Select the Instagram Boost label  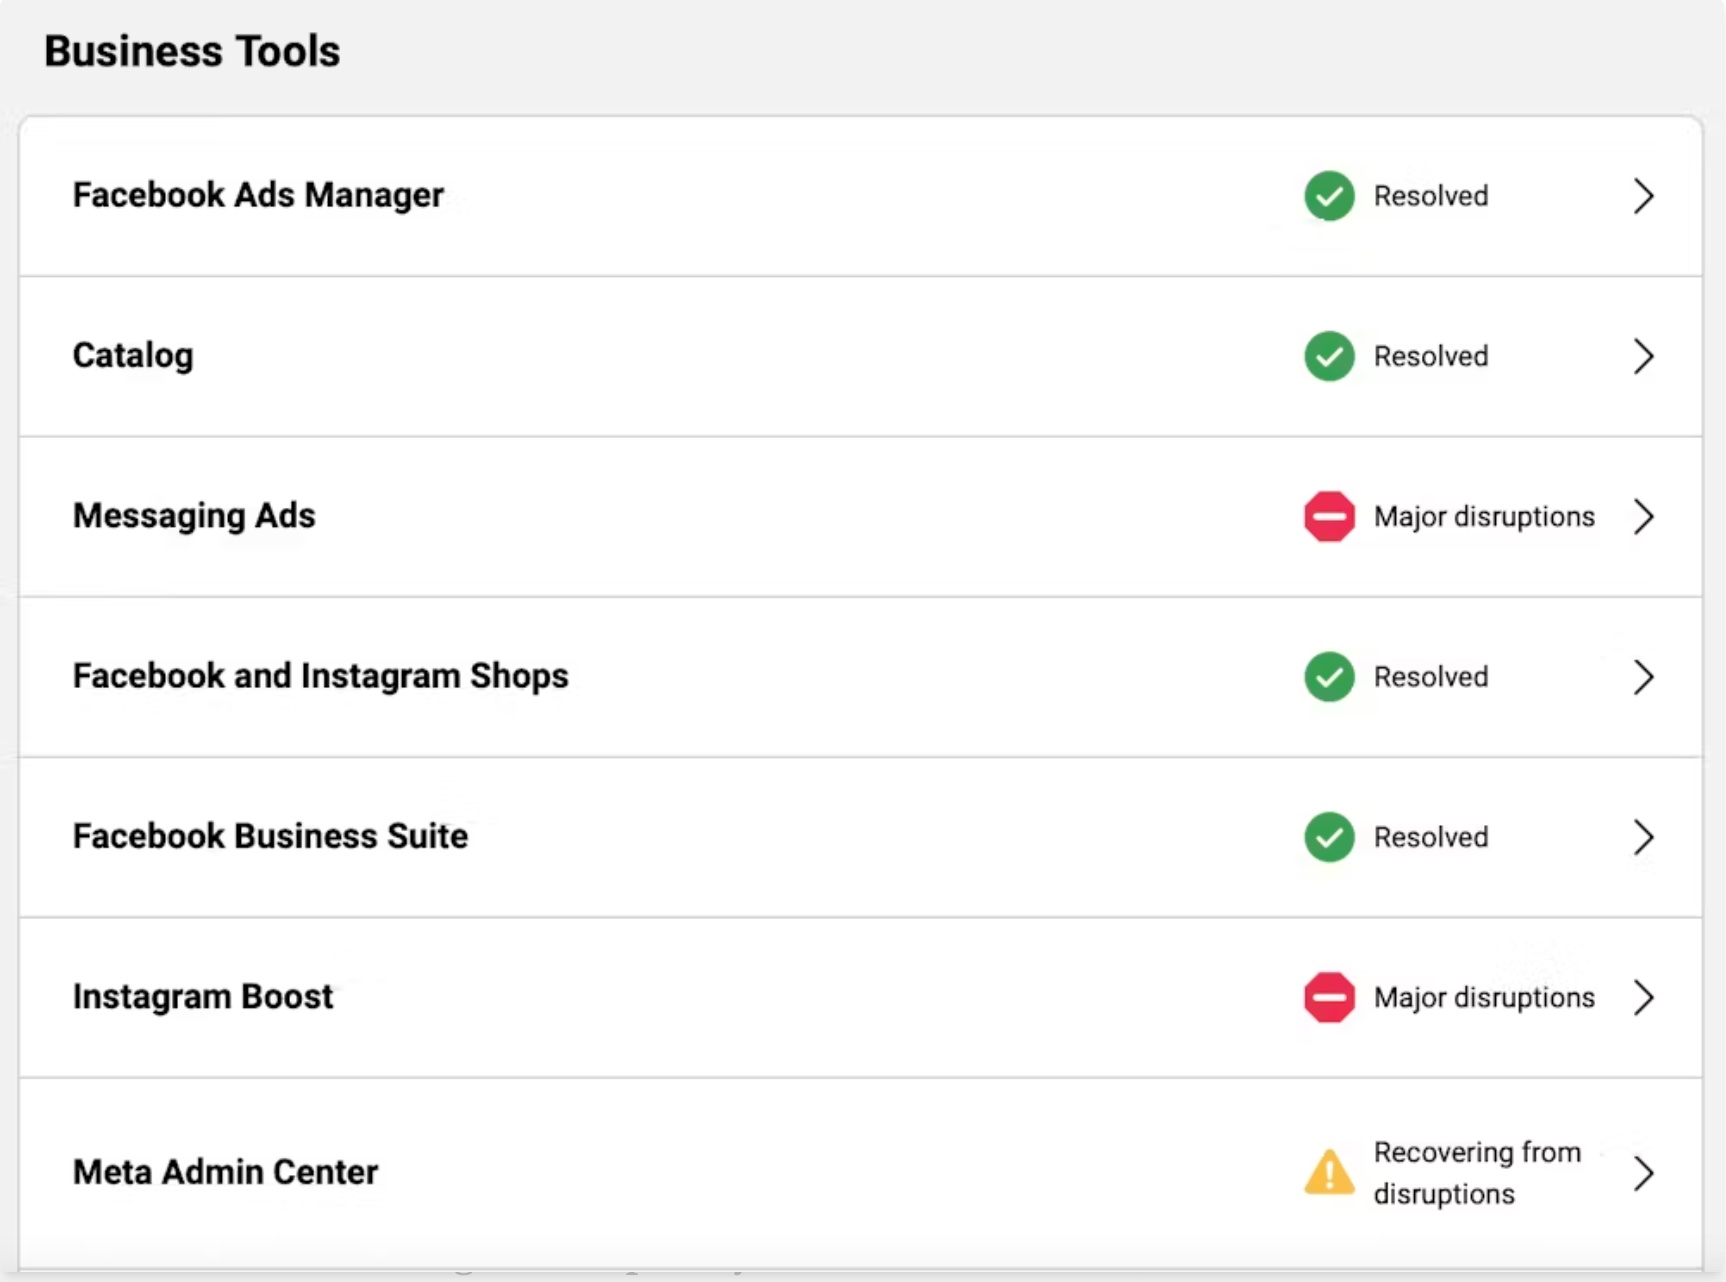click(x=203, y=997)
